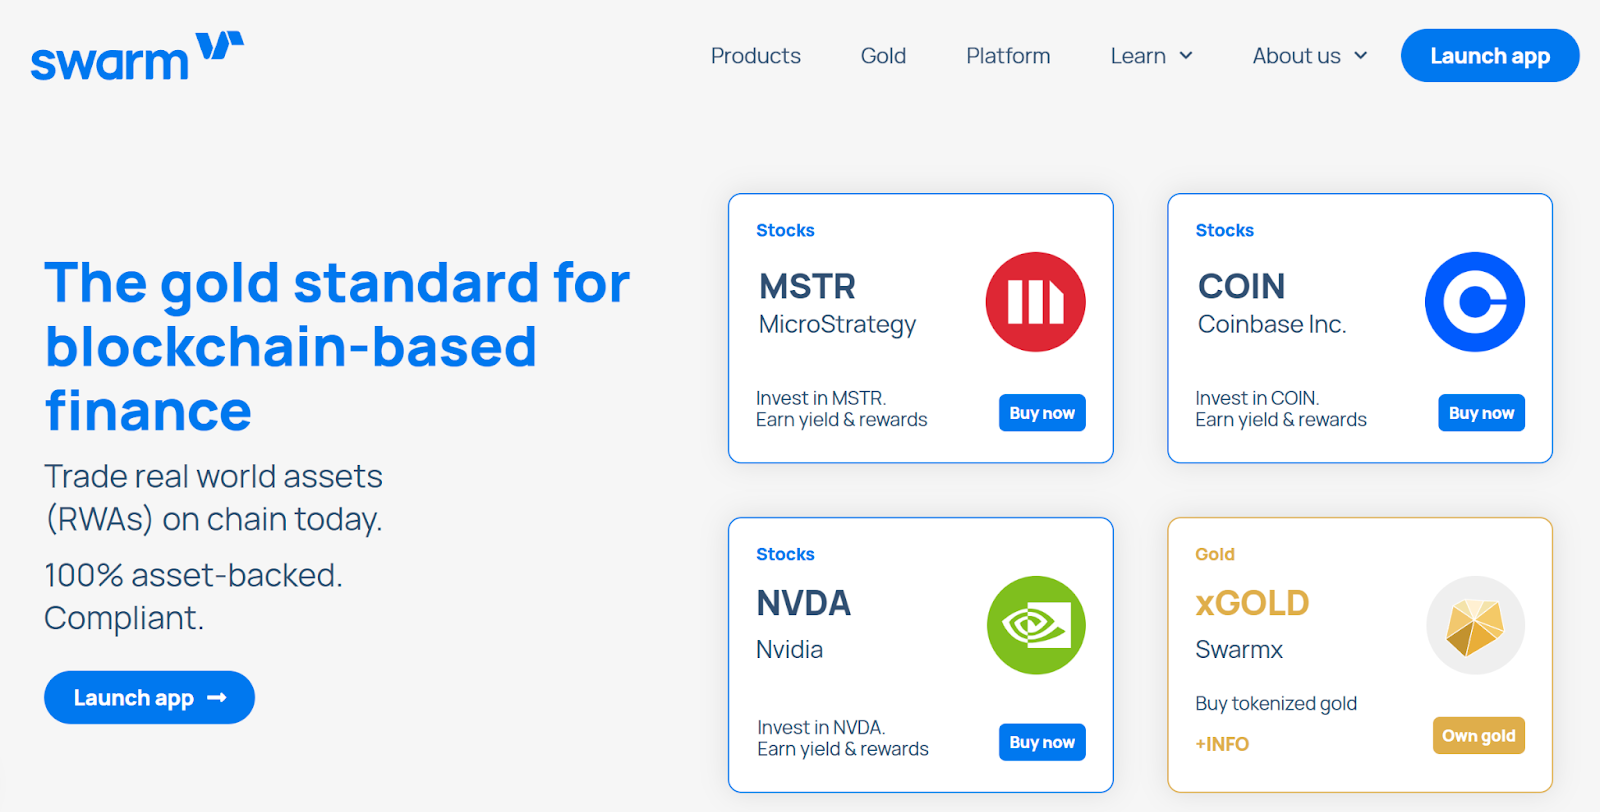Click the MicroStrategy company name
The height and width of the screenshot is (812, 1600).
point(837,325)
